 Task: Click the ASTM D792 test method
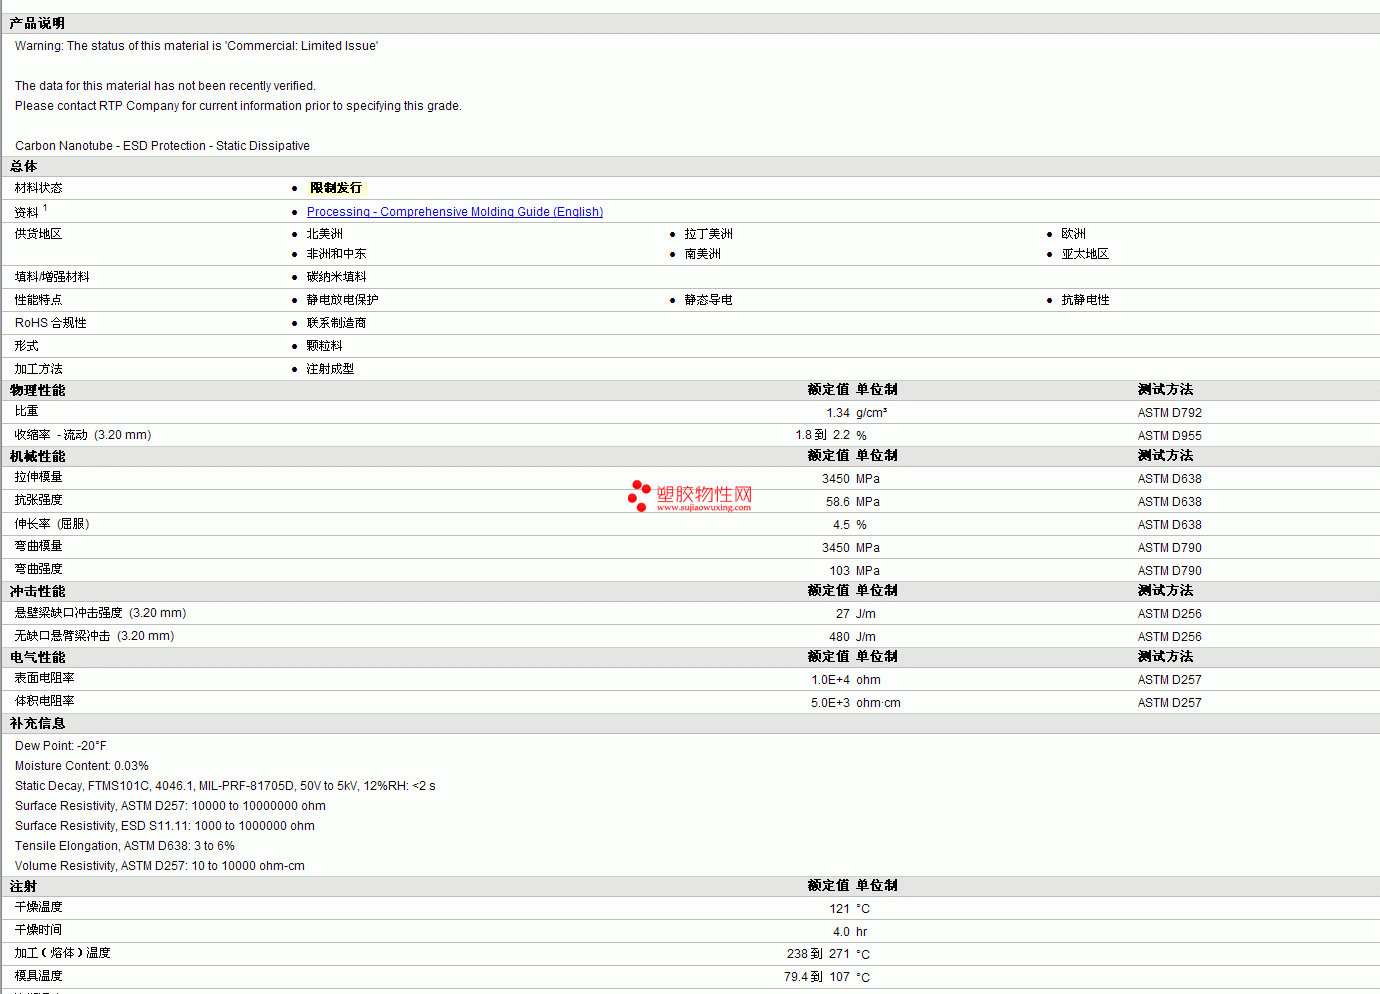1169,413
